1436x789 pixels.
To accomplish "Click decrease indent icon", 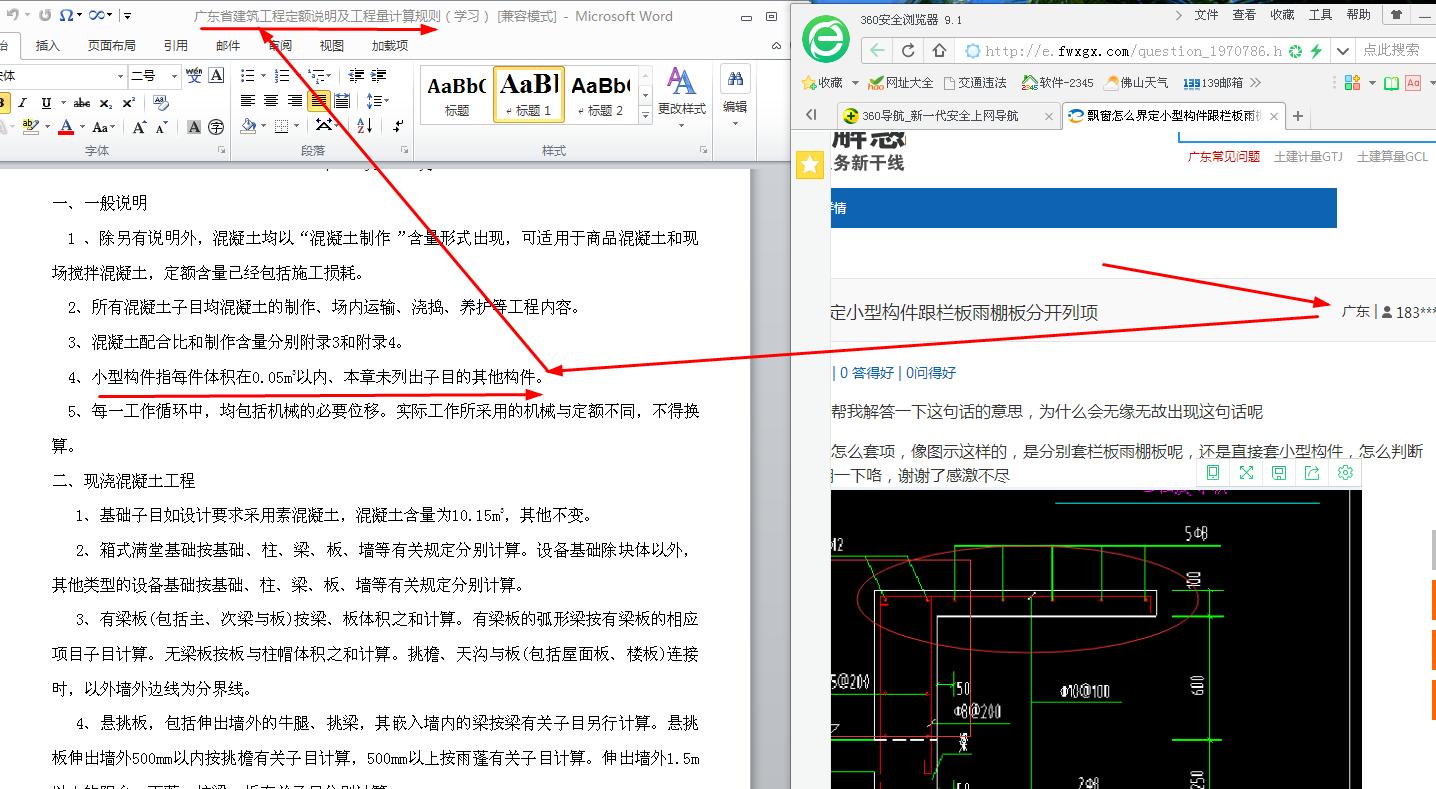I will click(356, 75).
